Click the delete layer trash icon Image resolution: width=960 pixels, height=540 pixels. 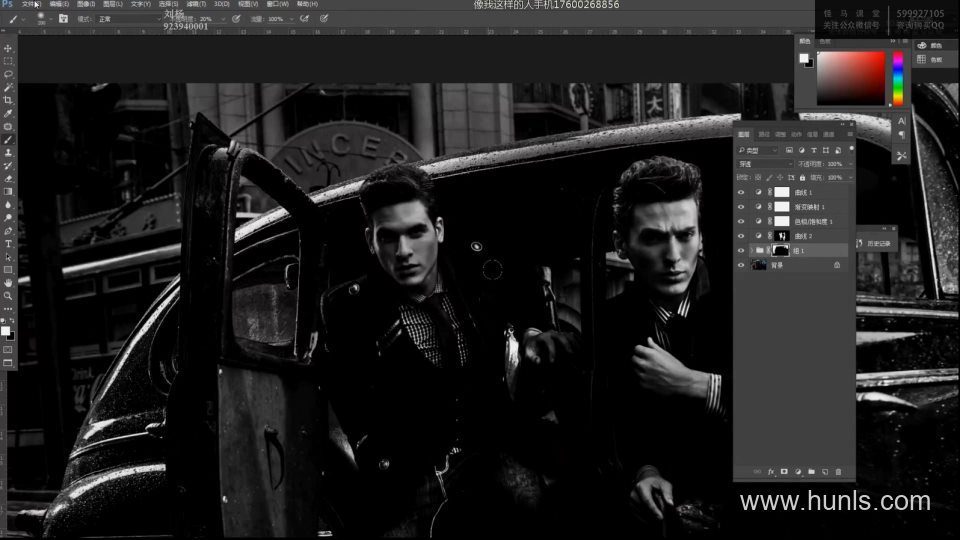pyautogui.click(x=838, y=471)
